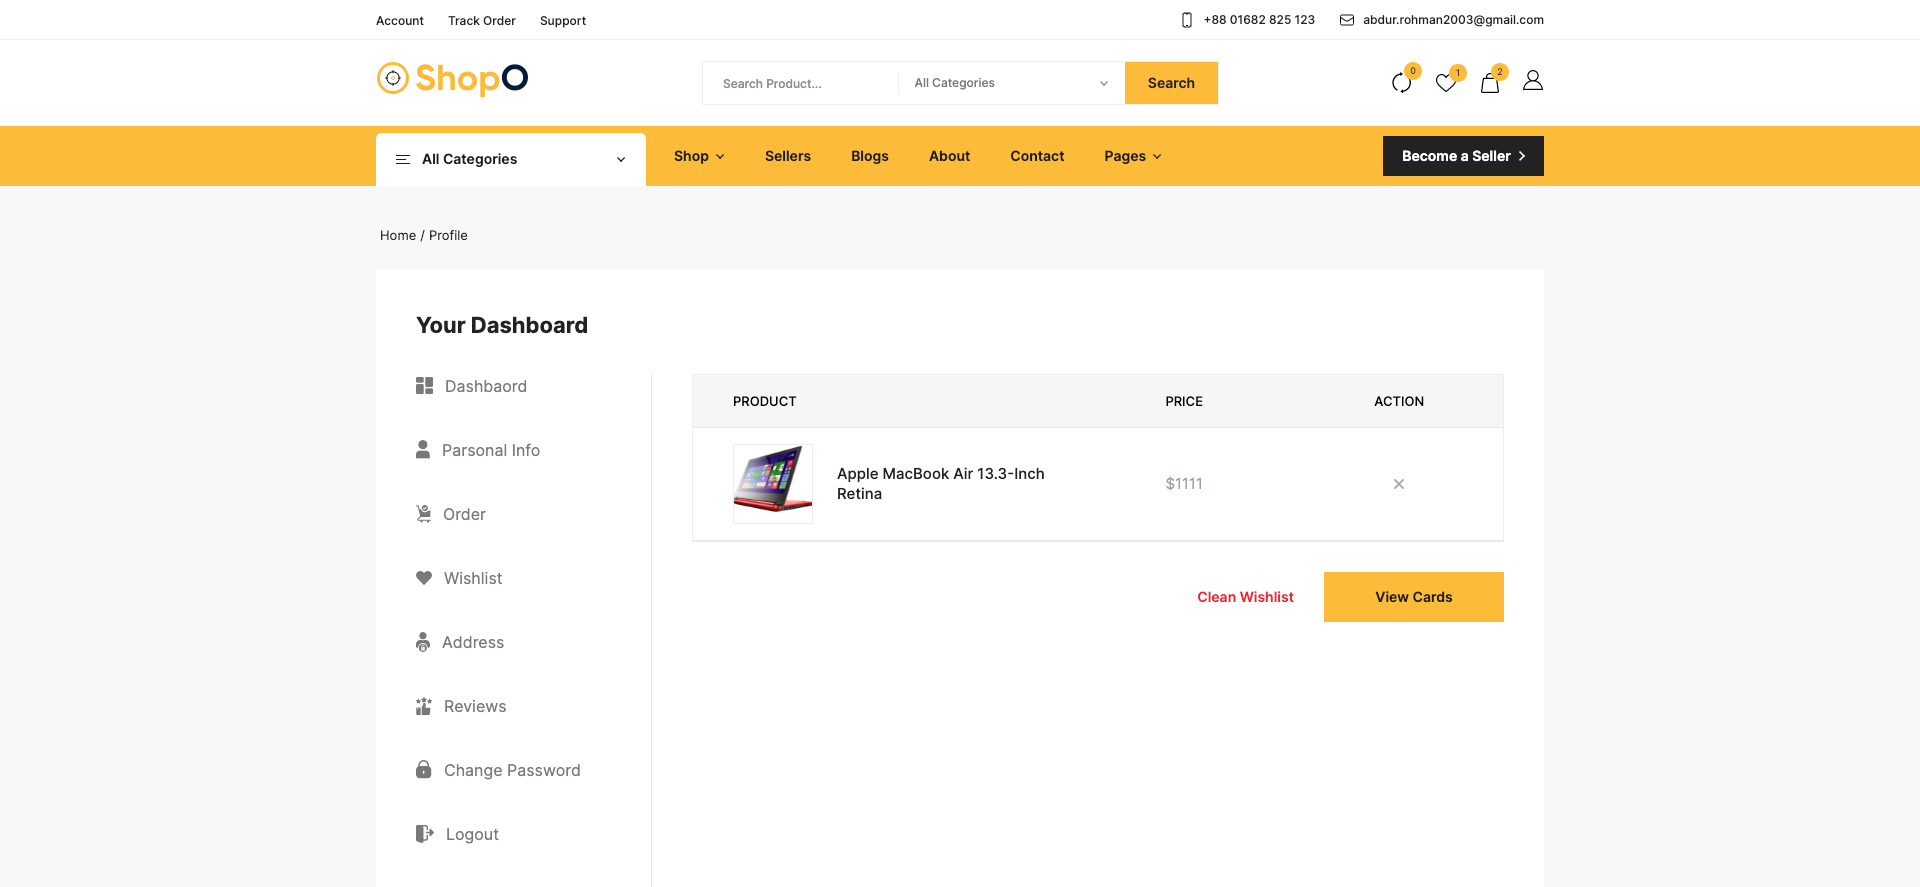Viewport: 1920px width, 887px height.
Task: Open the wishlist heart icon in header
Action: pyautogui.click(x=1445, y=83)
